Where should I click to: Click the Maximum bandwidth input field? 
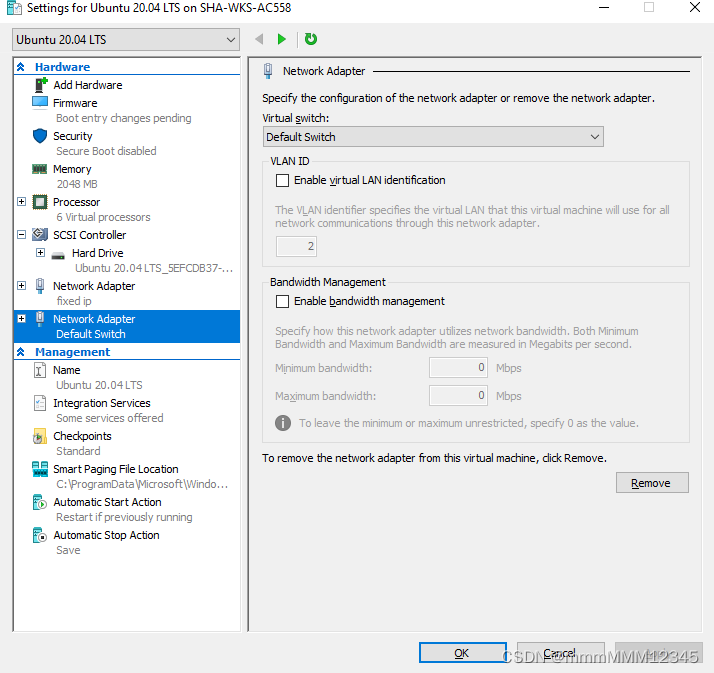[x=458, y=395]
